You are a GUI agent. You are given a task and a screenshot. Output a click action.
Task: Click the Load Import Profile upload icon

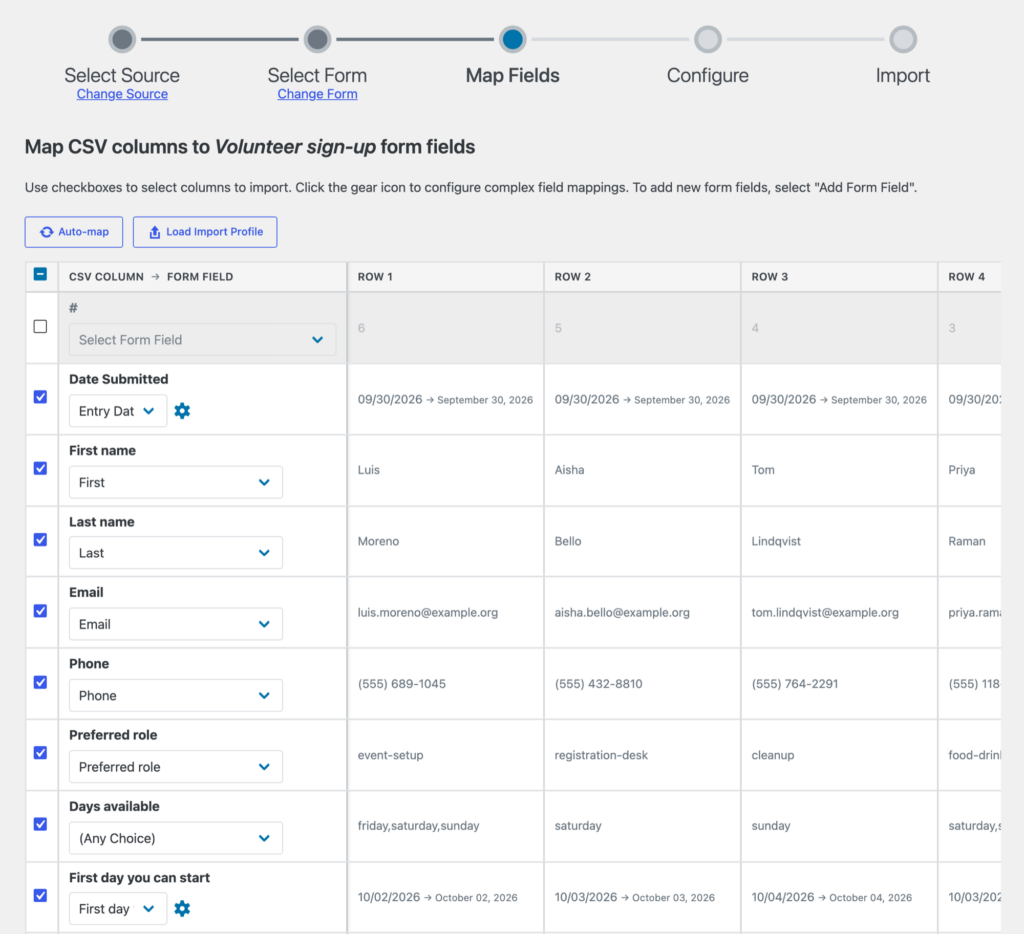[155, 232]
